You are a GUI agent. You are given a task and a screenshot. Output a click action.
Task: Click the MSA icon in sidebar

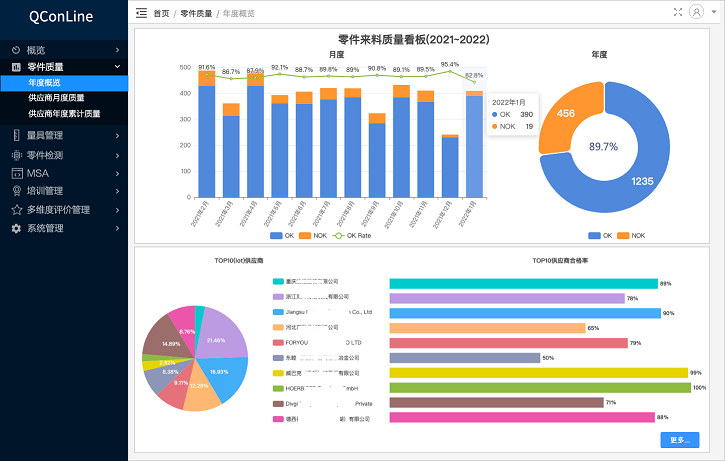click(16, 173)
